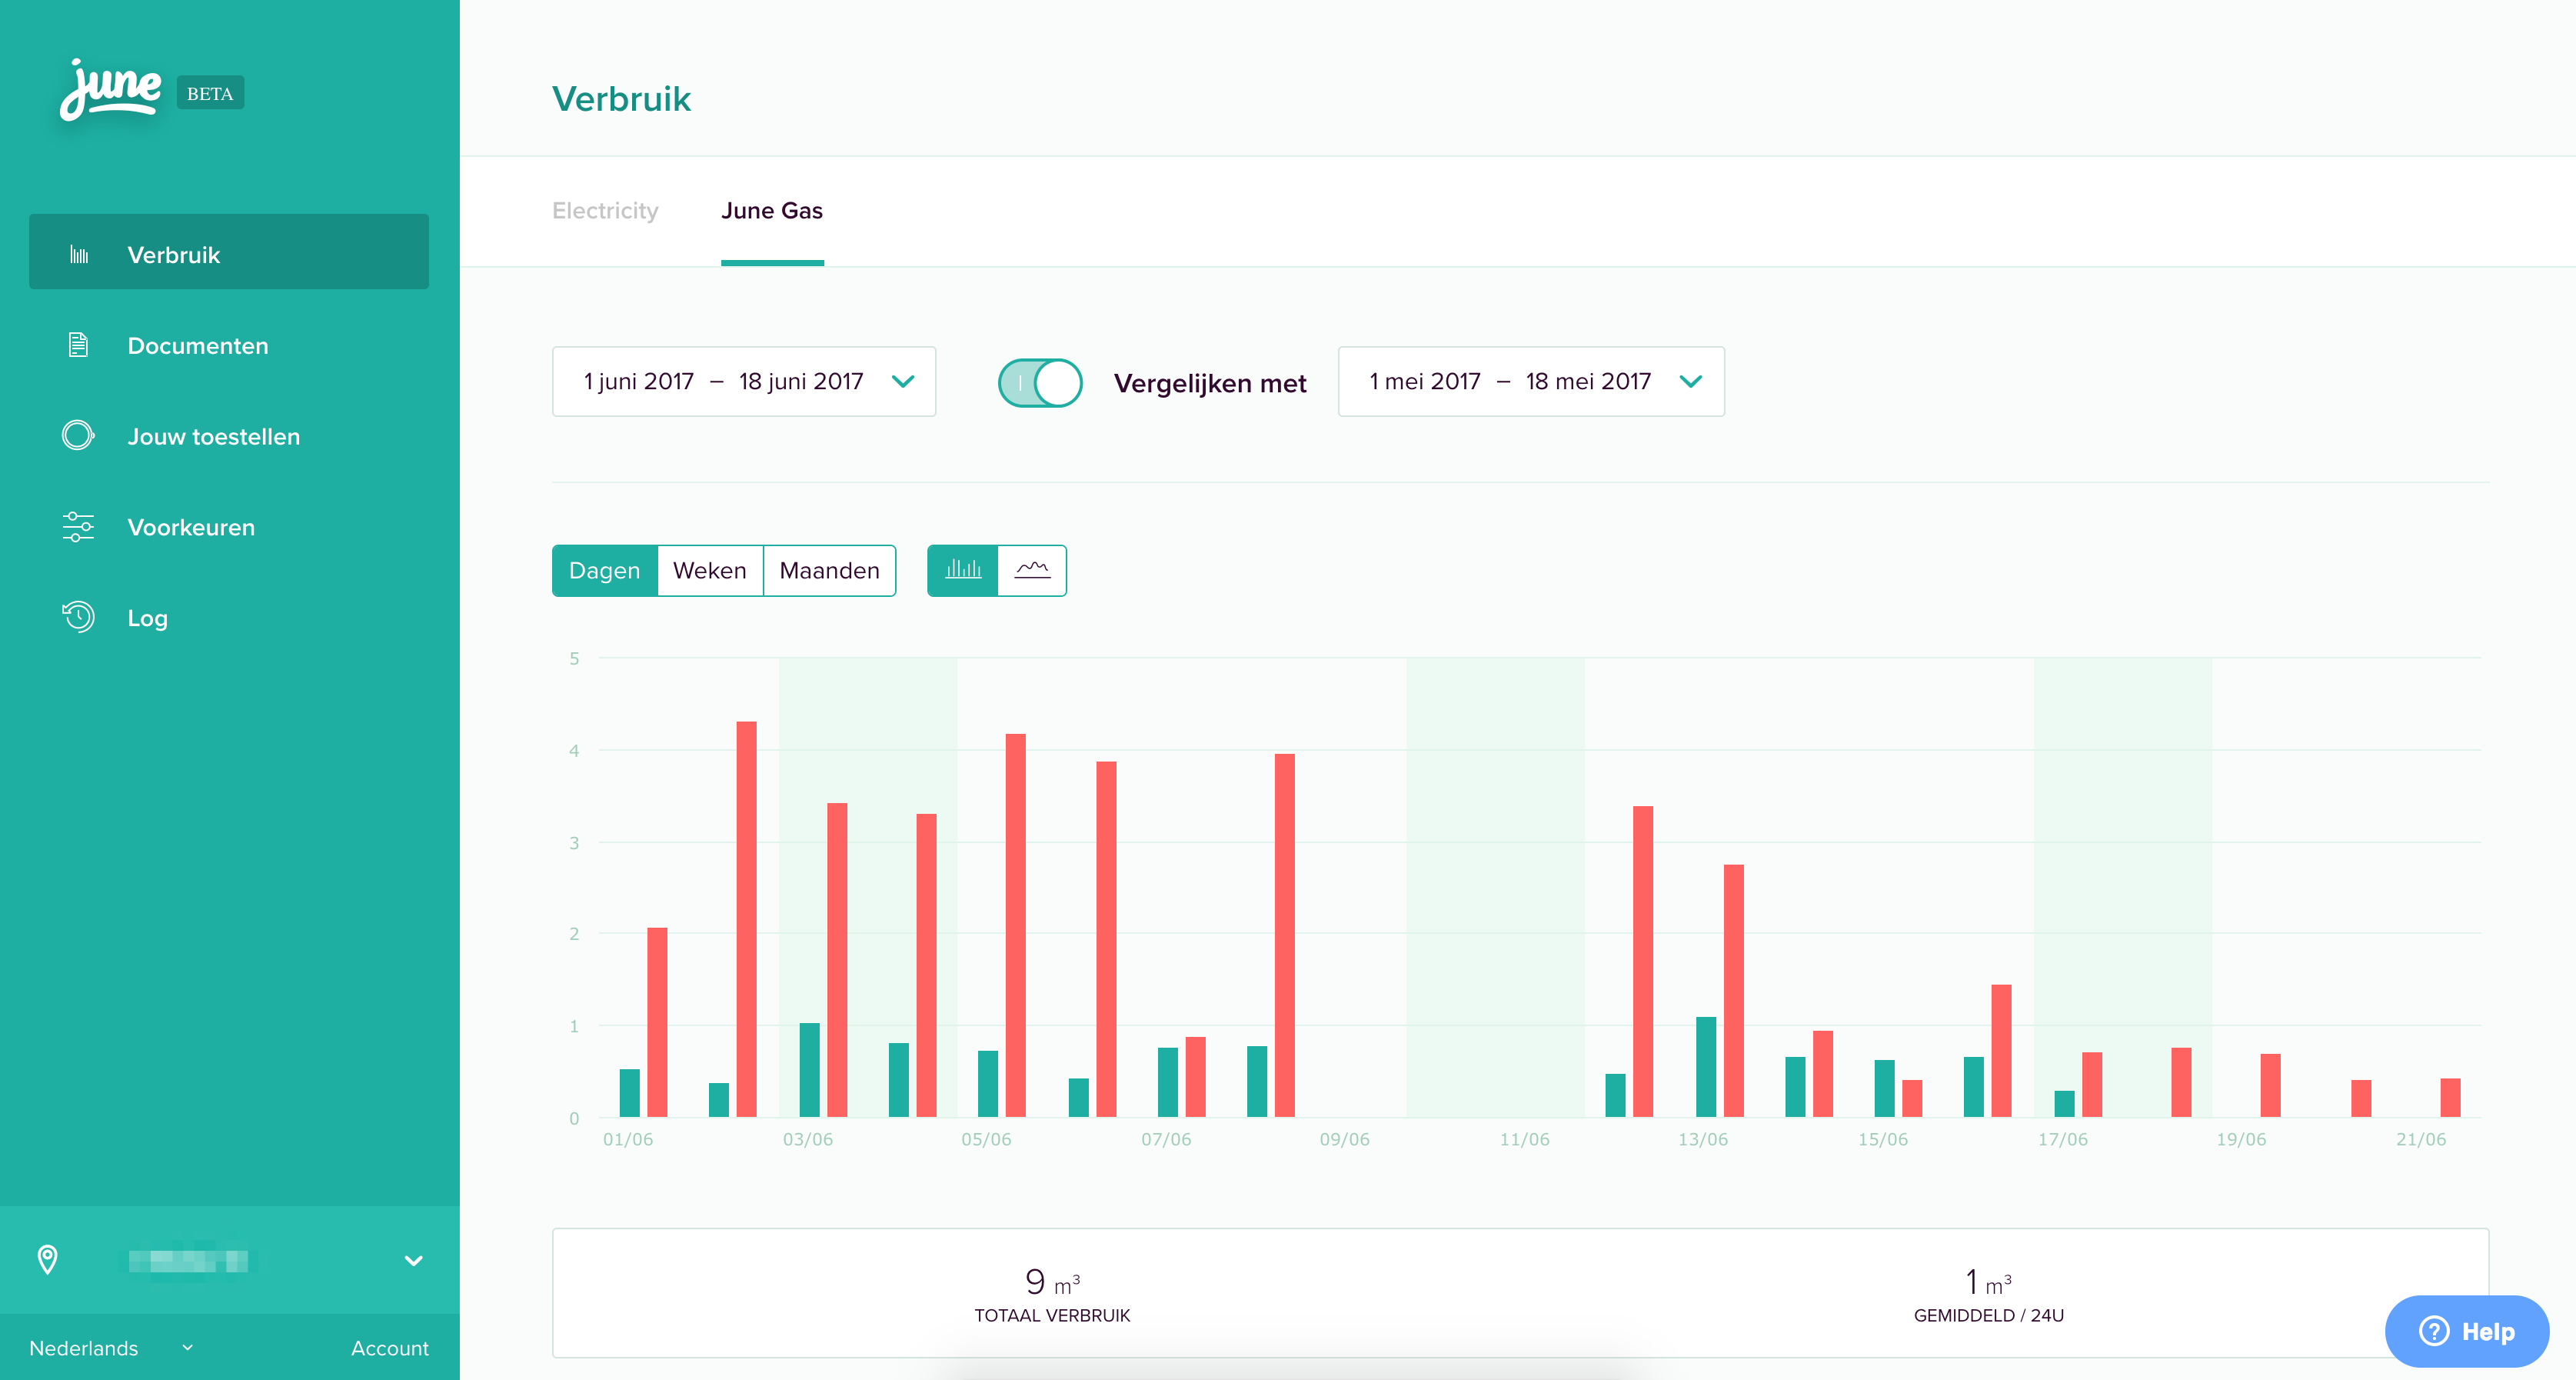Open the 1 mei 2017 comparison date dropdown
This screenshot has width=2576, height=1380.
pos(1530,381)
